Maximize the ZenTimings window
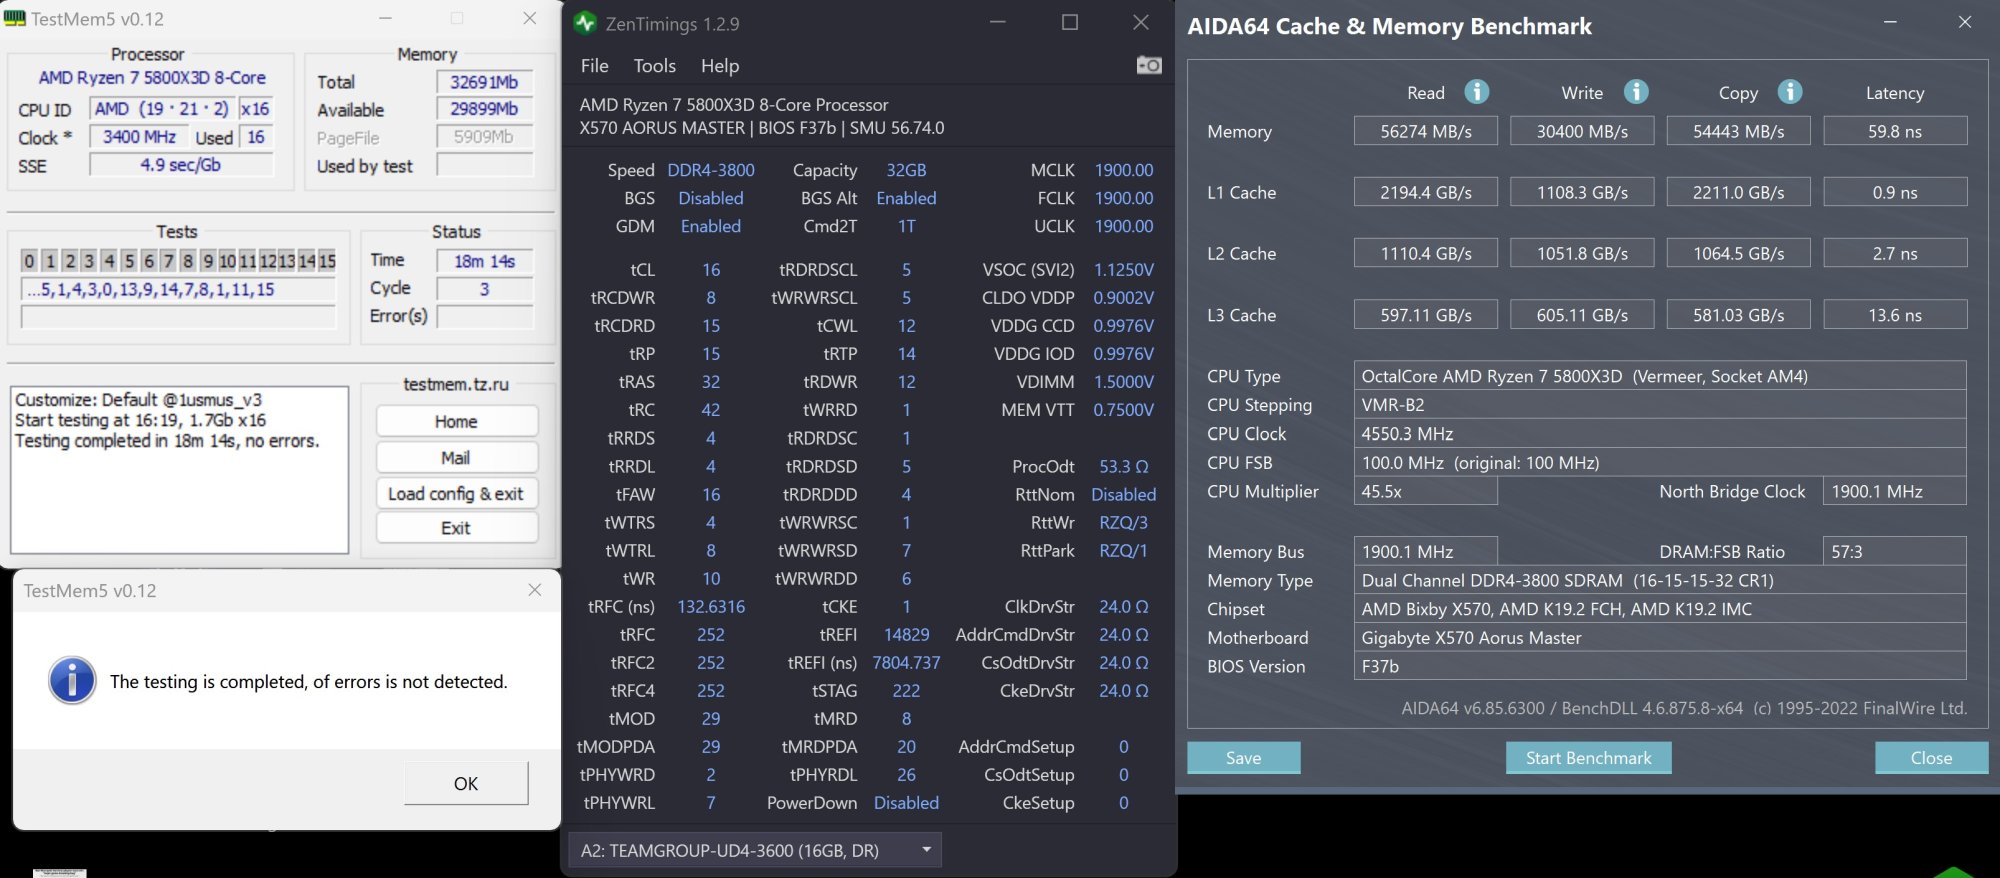2000x878 pixels. click(1070, 22)
